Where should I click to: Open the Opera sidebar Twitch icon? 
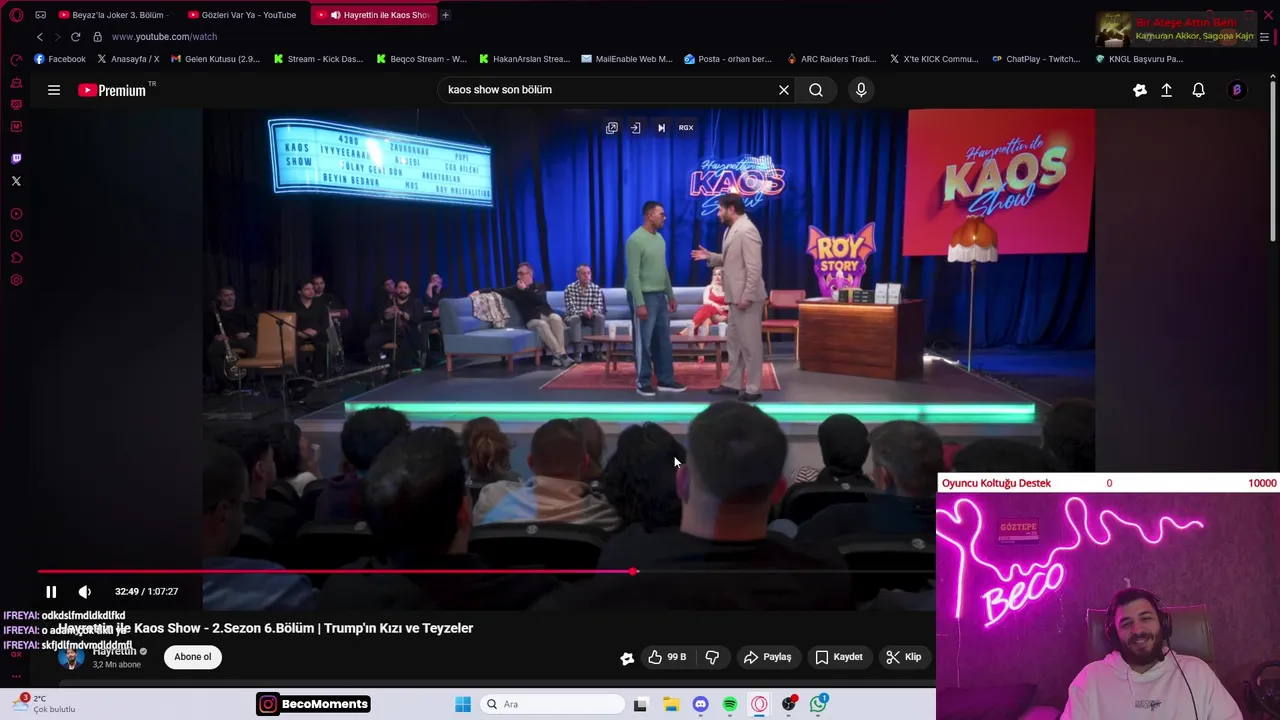[16, 159]
